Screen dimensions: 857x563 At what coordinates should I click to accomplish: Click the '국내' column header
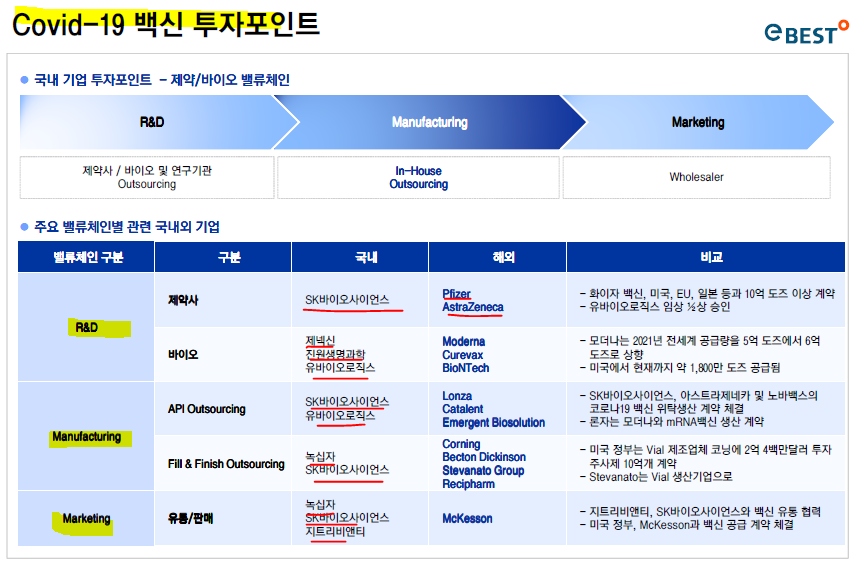click(x=360, y=257)
